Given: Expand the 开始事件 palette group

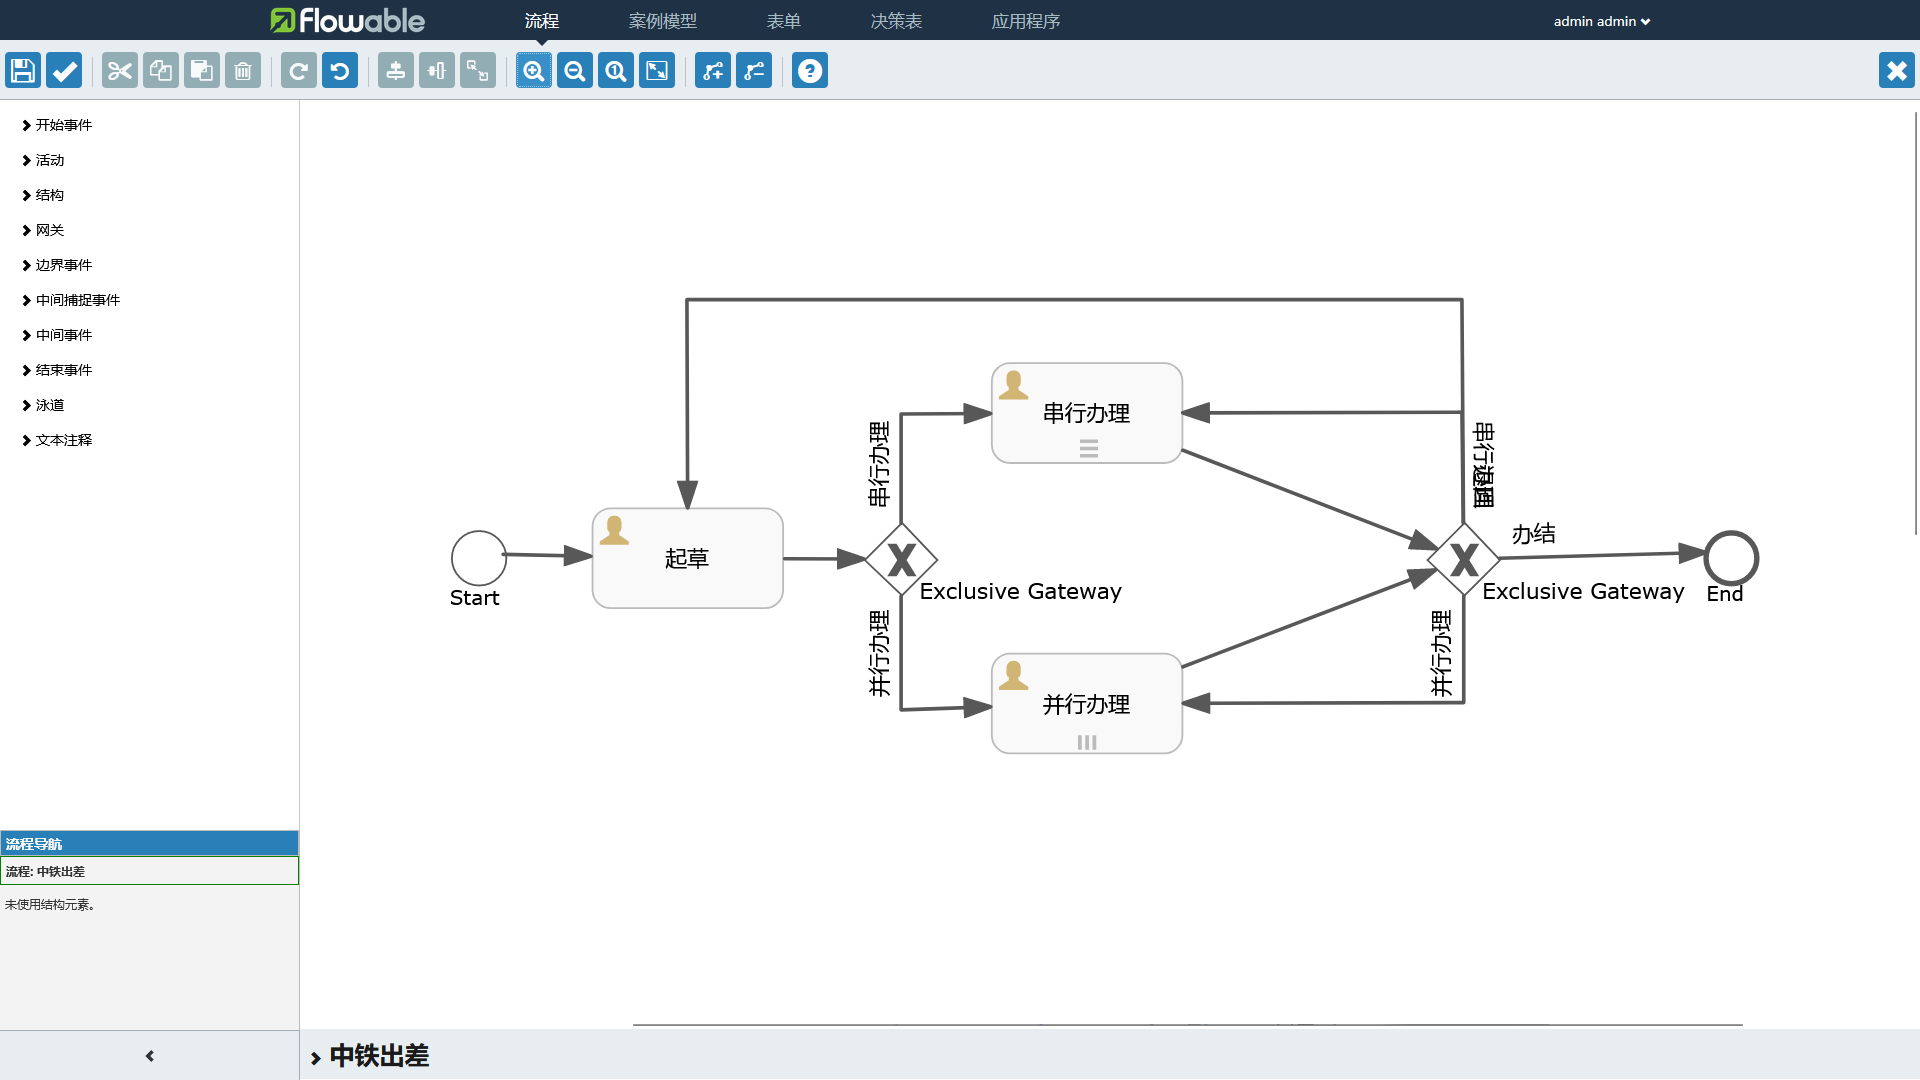Looking at the screenshot, I should pos(63,125).
